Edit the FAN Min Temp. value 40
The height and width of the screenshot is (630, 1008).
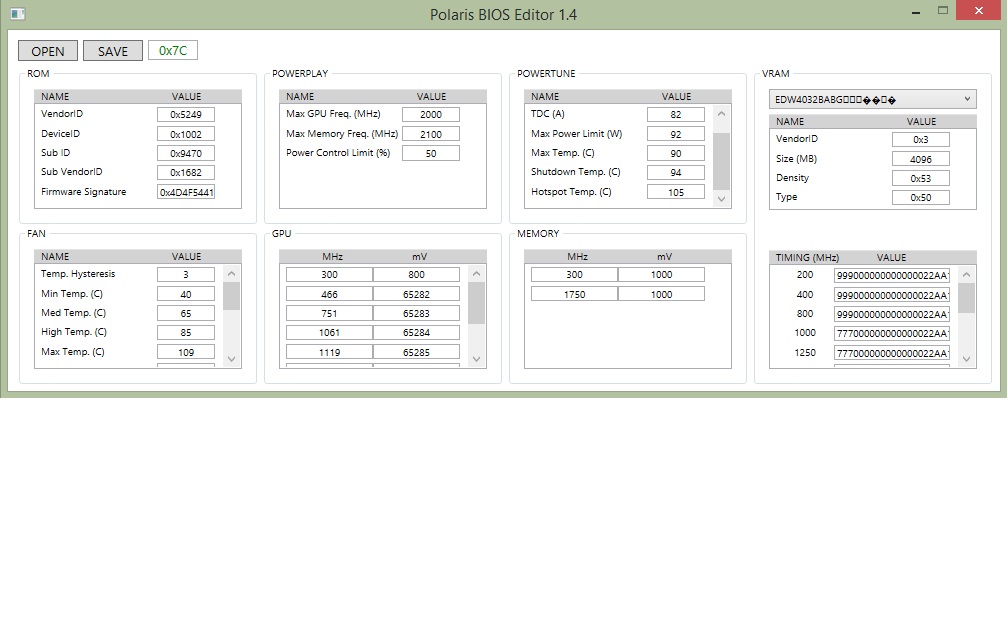click(186, 294)
